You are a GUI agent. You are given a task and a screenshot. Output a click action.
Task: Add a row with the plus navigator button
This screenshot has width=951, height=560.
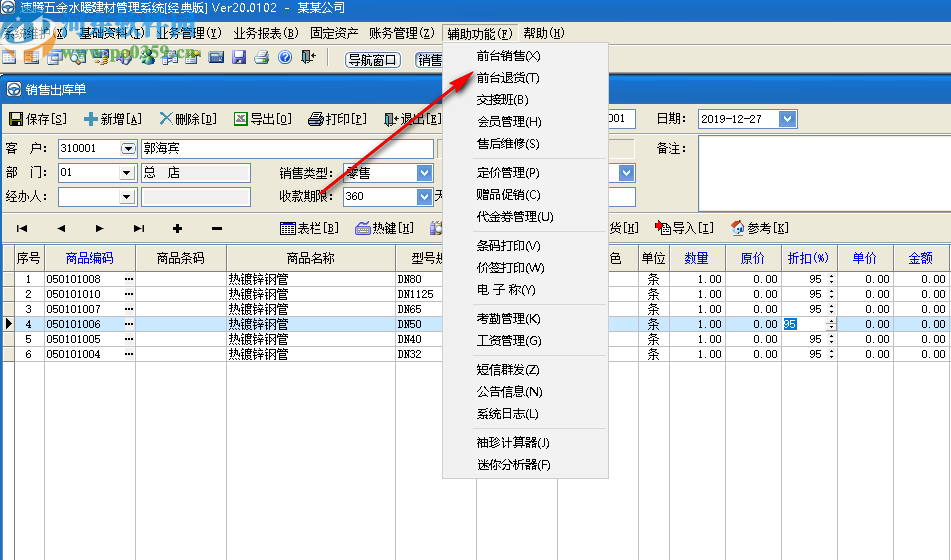[x=177, y=228]
